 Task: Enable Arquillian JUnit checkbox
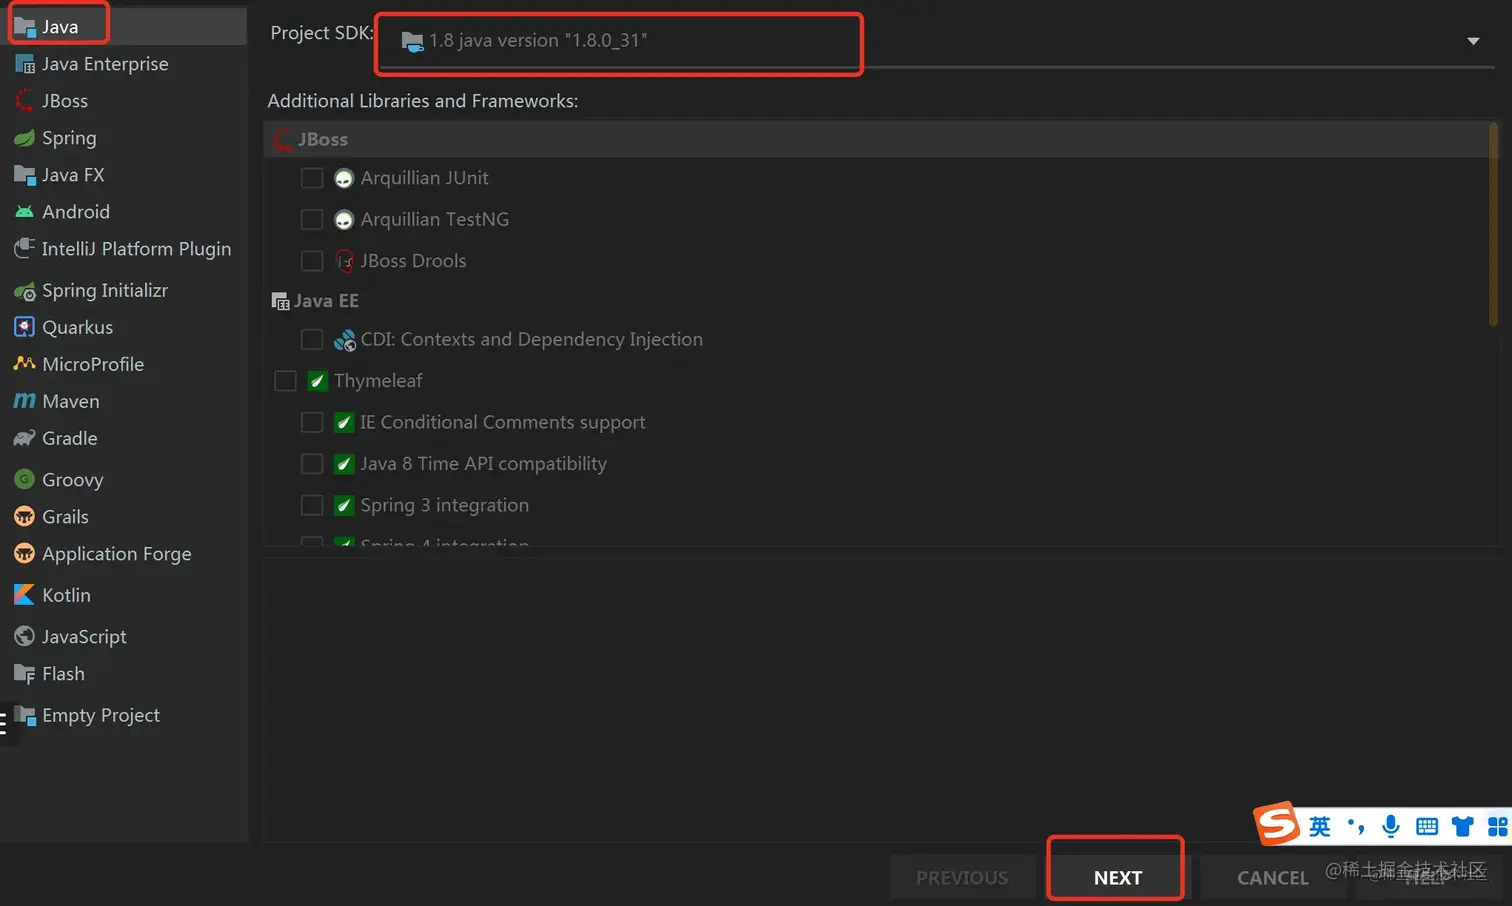tap(312, 178)
